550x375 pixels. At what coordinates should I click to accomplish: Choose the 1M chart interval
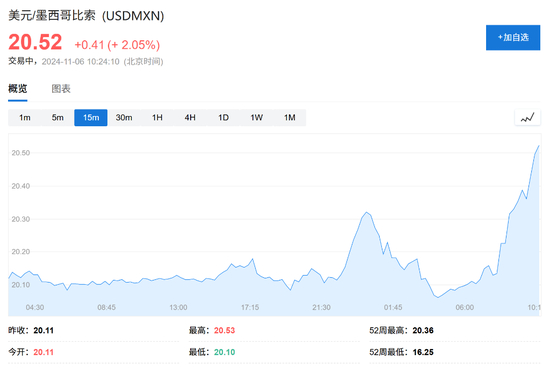(290, 118)
